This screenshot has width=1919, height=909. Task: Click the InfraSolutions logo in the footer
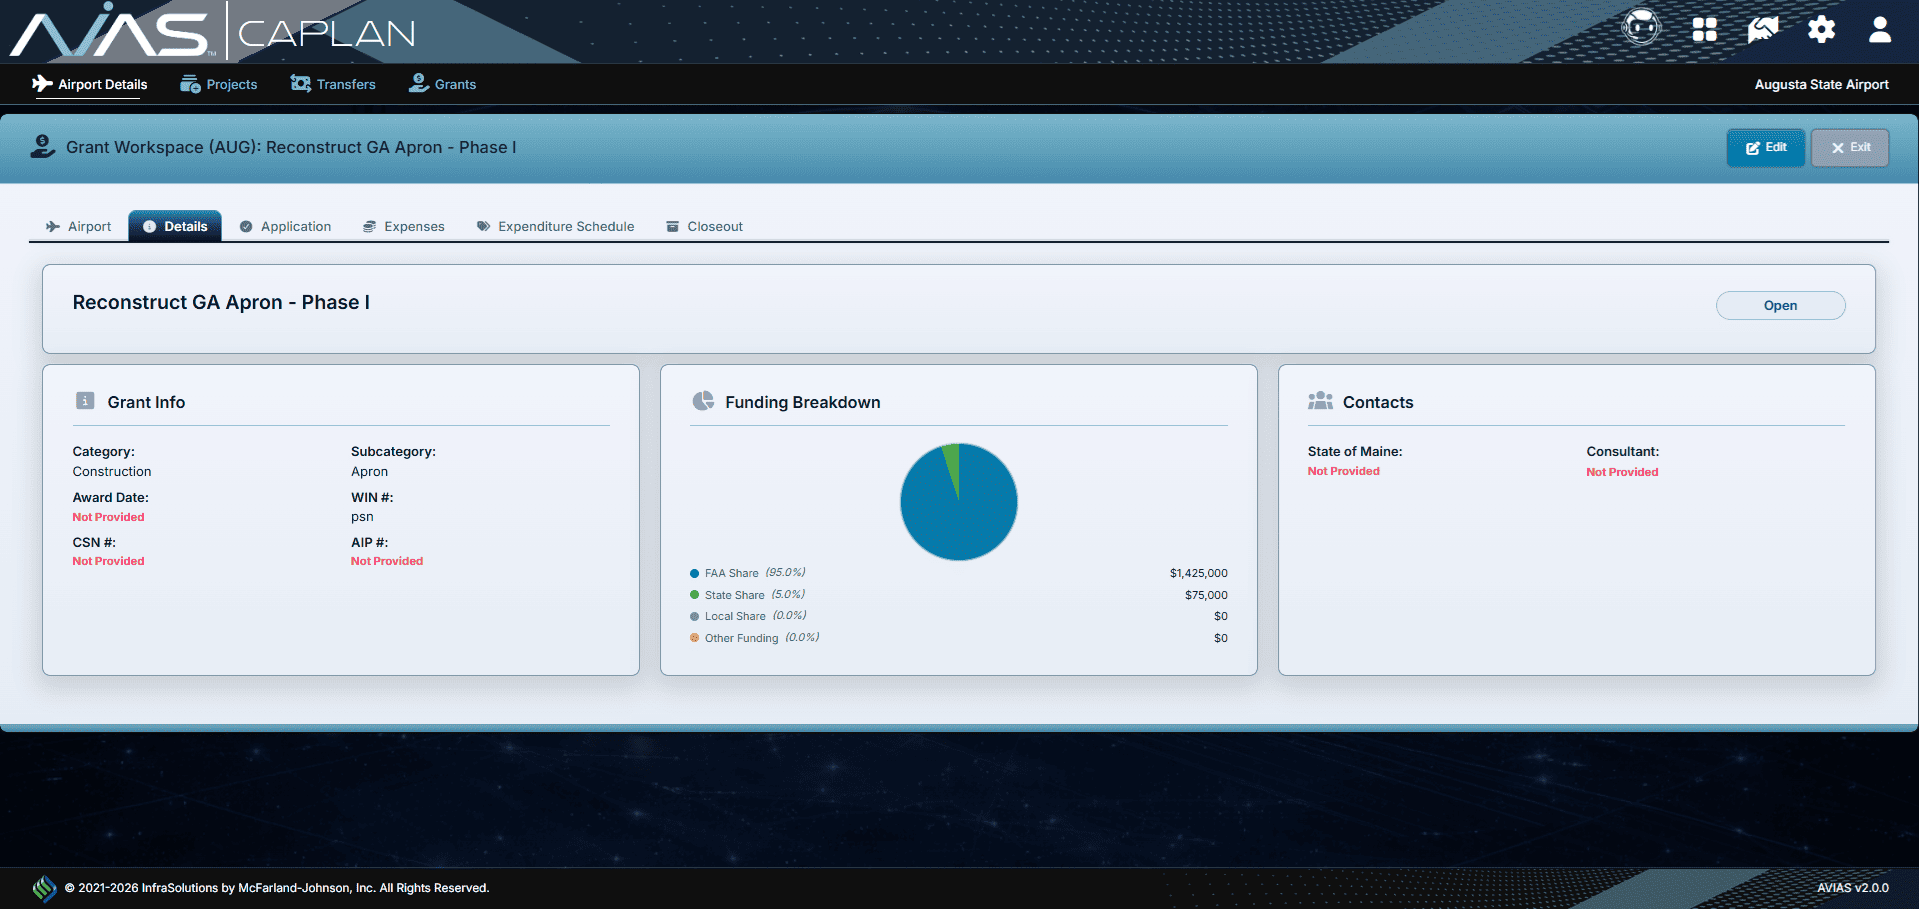[44, 887]
